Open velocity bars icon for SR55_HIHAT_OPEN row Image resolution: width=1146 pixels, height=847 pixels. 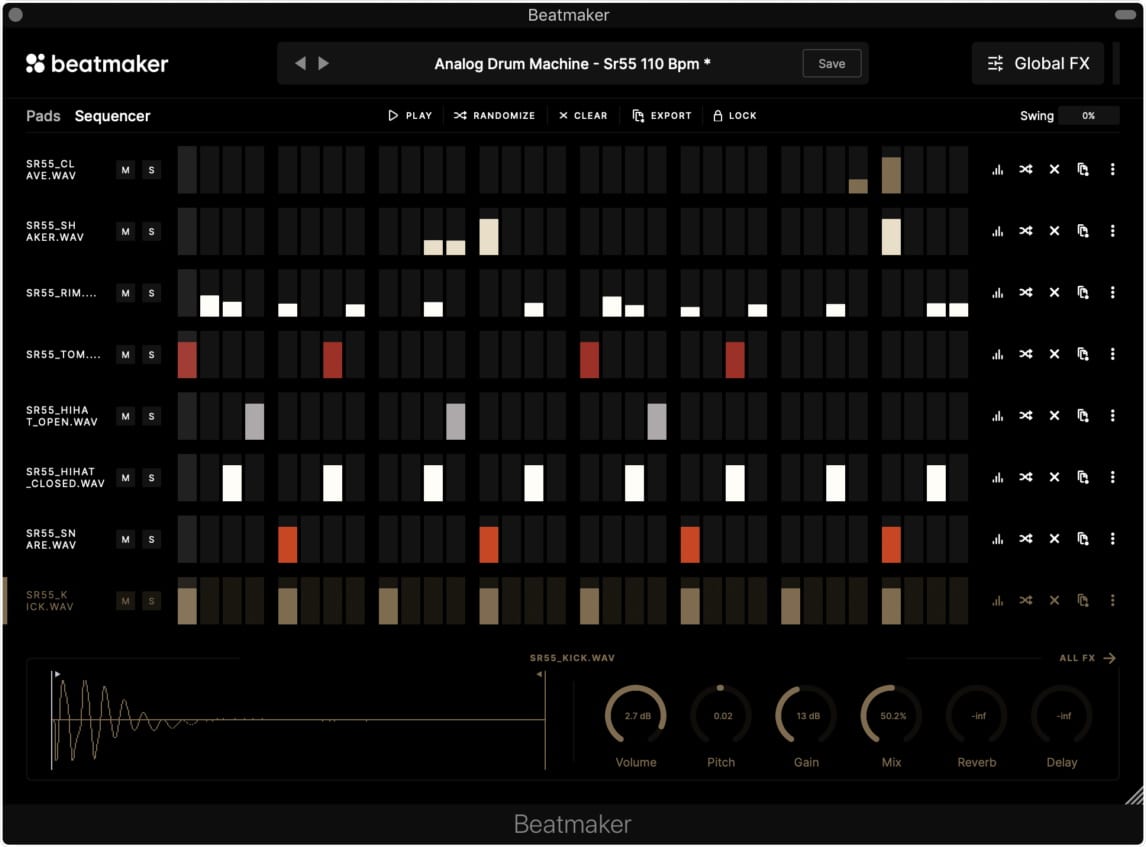pos(997,416)
